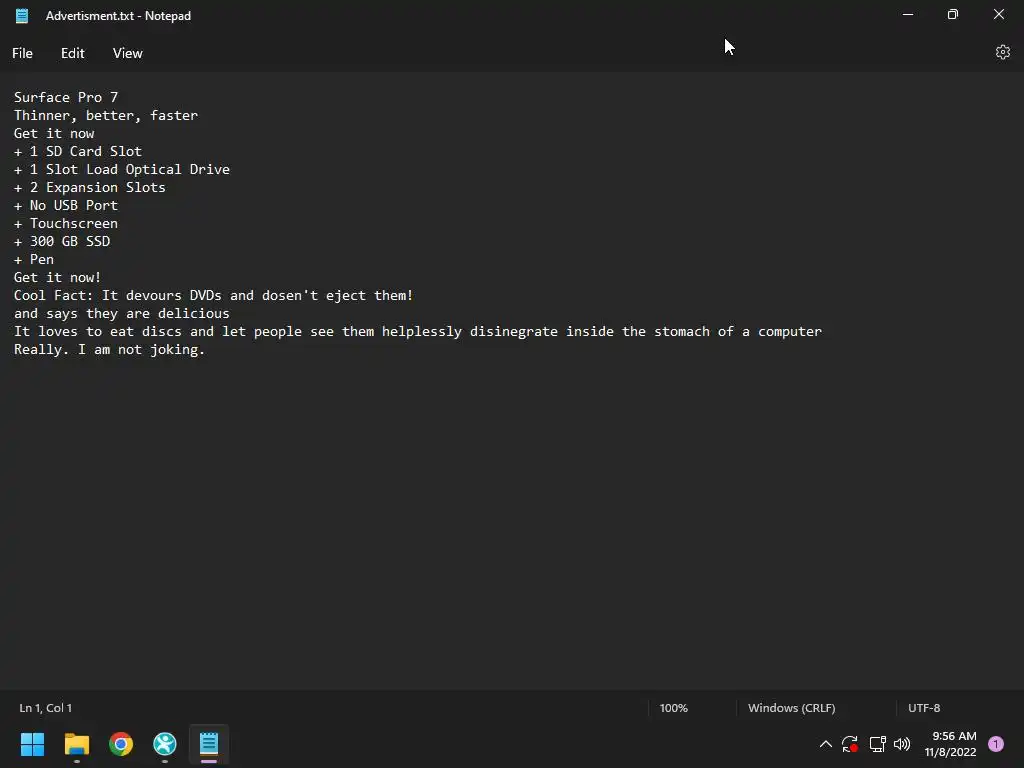Minimize the Notepad window
Image resolution: width=1024 pixels, height=768 pixels.
coord(908,14)
